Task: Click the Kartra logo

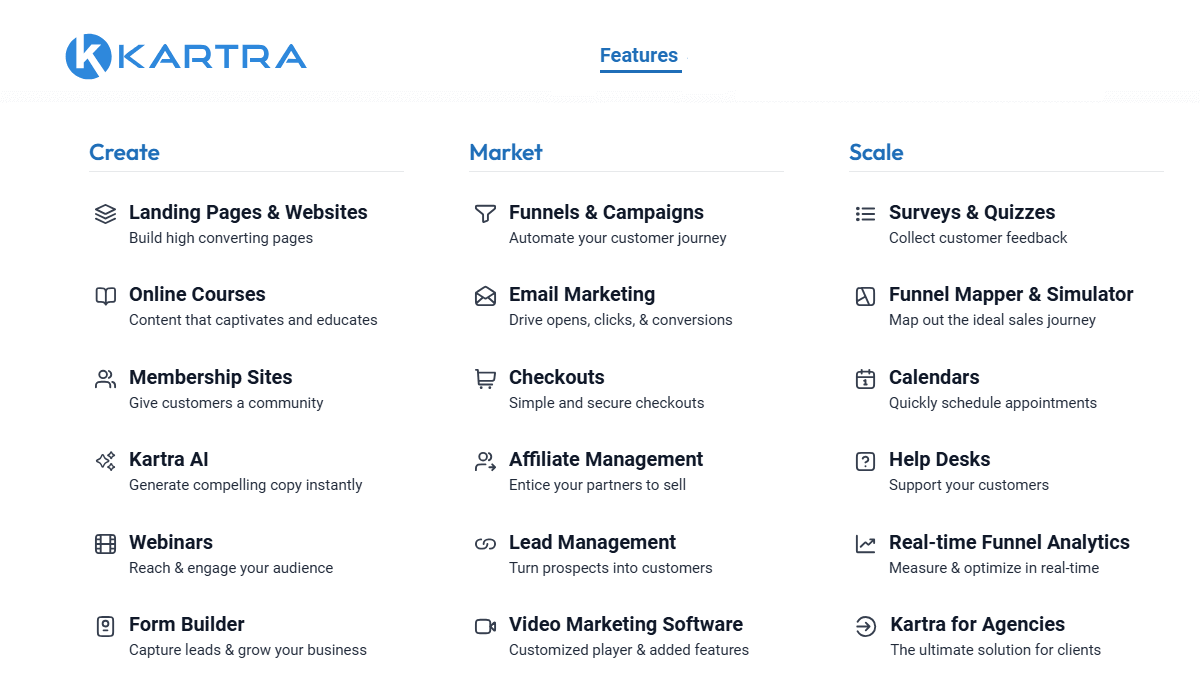Action: 186,56
